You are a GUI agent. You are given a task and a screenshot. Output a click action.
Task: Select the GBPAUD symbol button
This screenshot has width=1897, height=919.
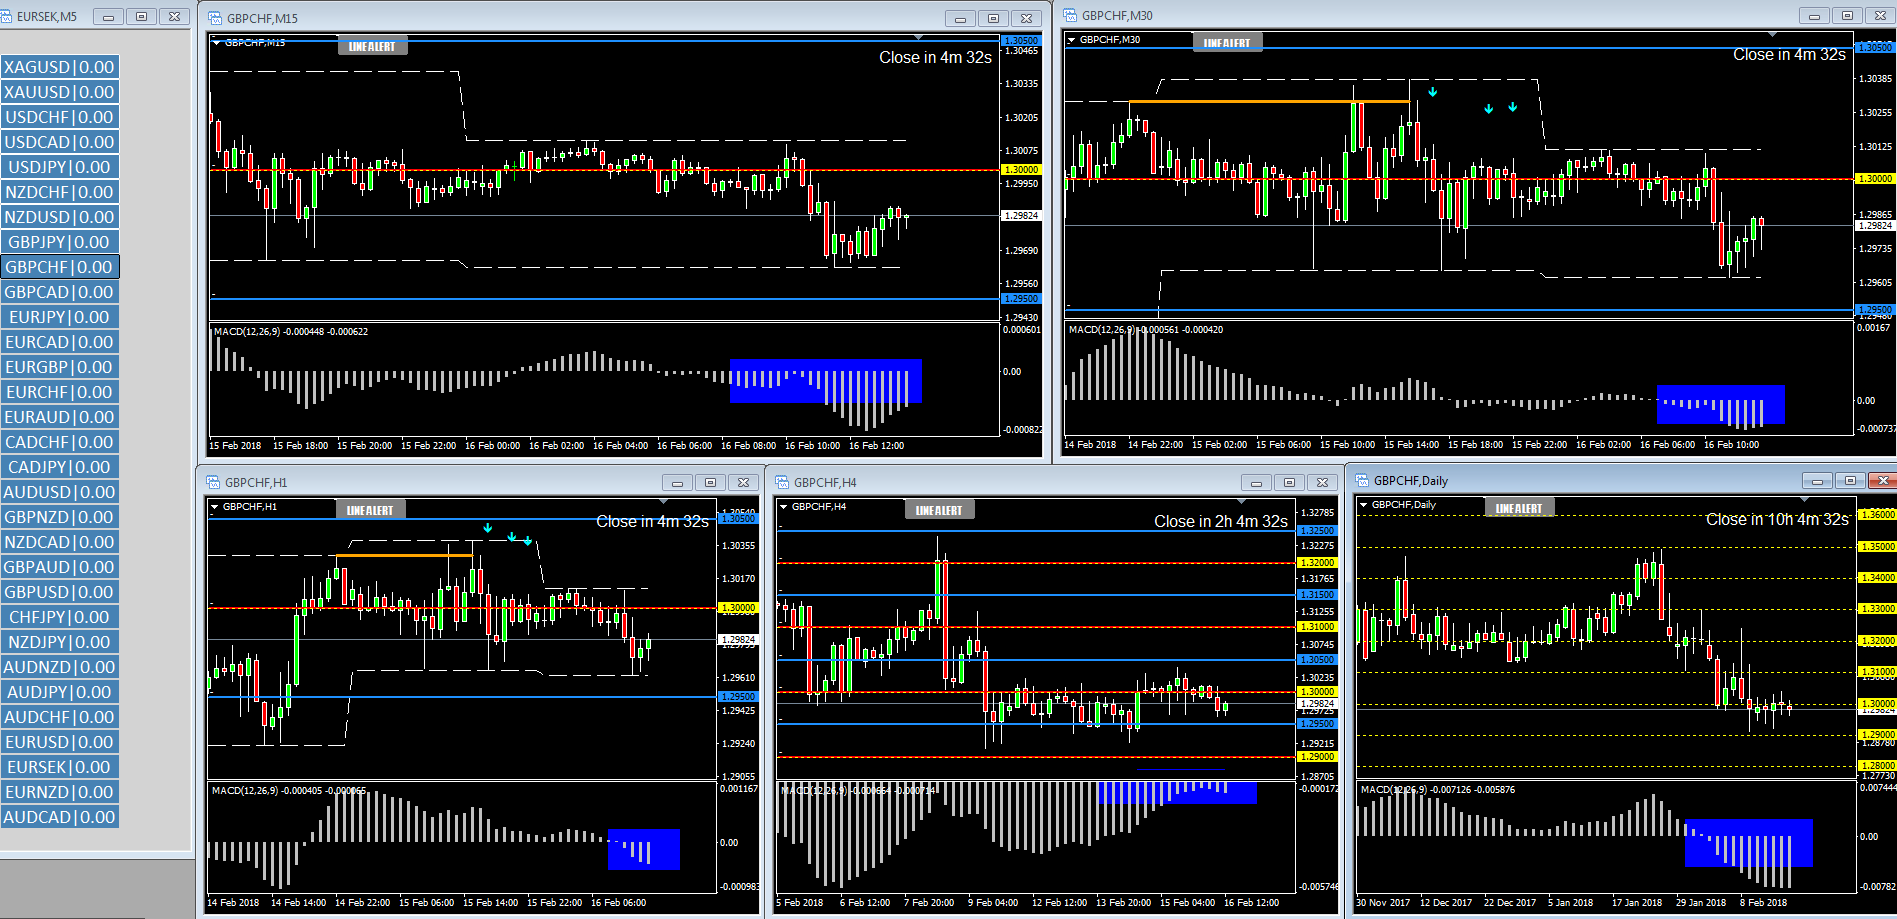tap(60, 567)
